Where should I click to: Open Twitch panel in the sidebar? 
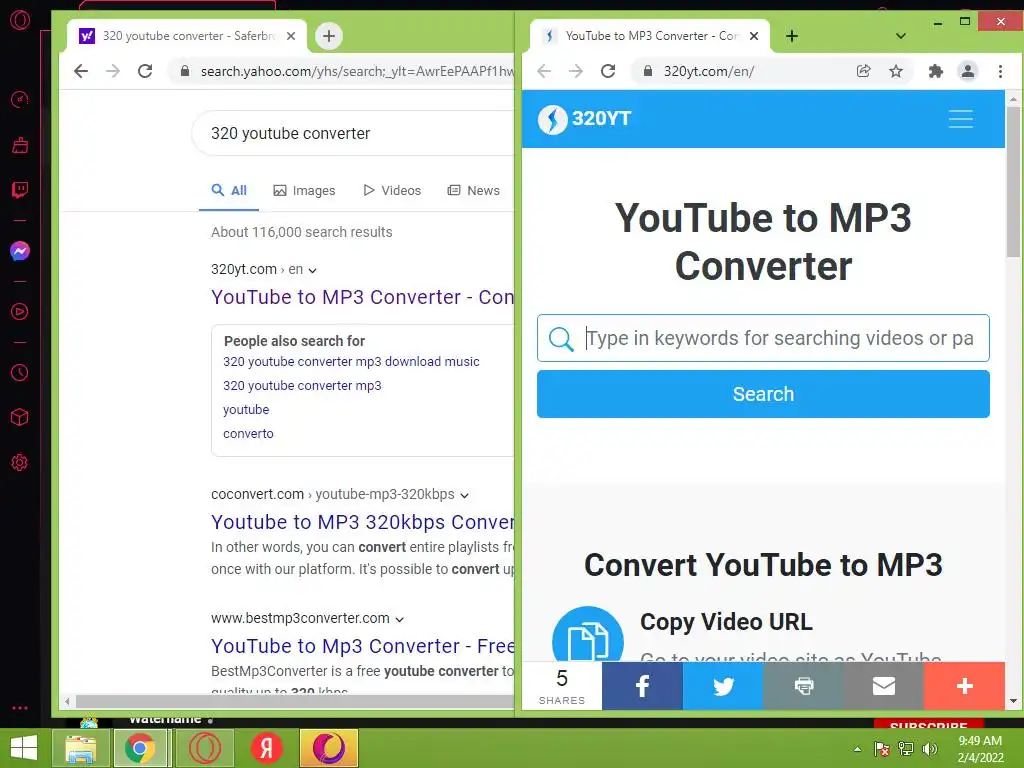20,190
